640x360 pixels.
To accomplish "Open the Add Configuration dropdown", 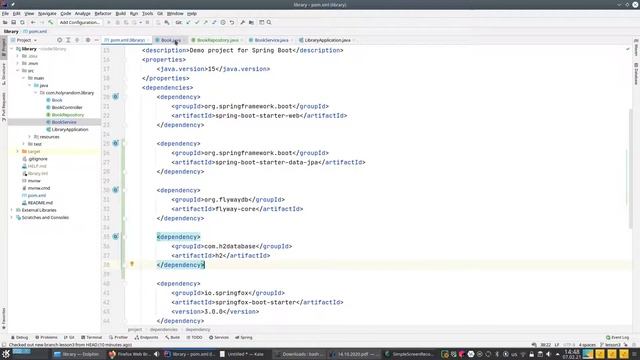I will (x=80, y=22).
